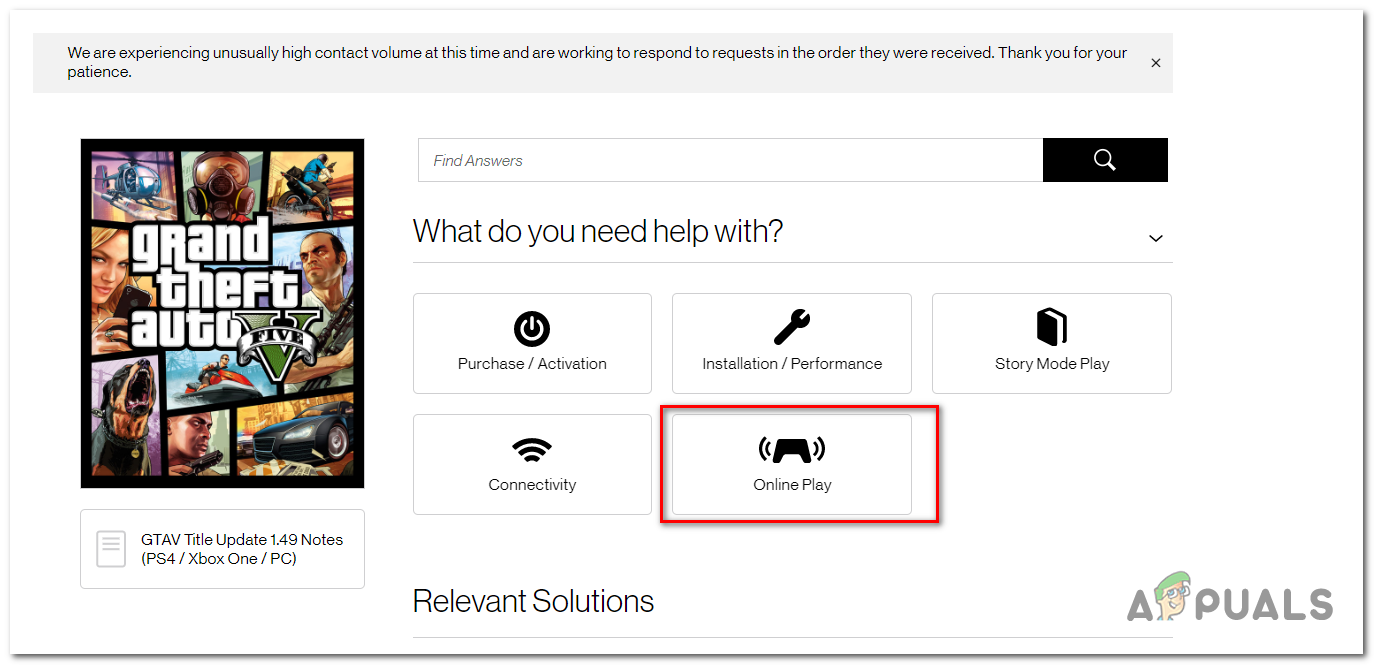The image size is (1374, 665).
Task: Click the document icon beside Title Update notes
Action: point(111,549)
